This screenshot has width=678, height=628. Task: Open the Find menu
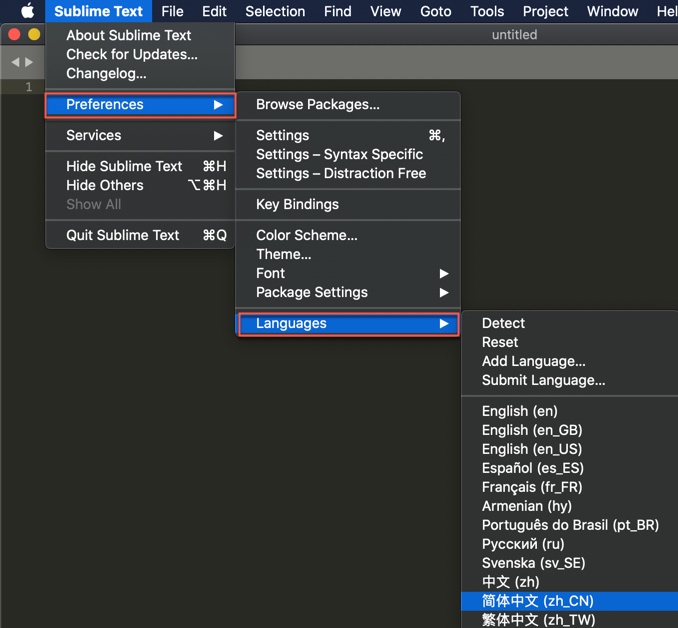338,11
